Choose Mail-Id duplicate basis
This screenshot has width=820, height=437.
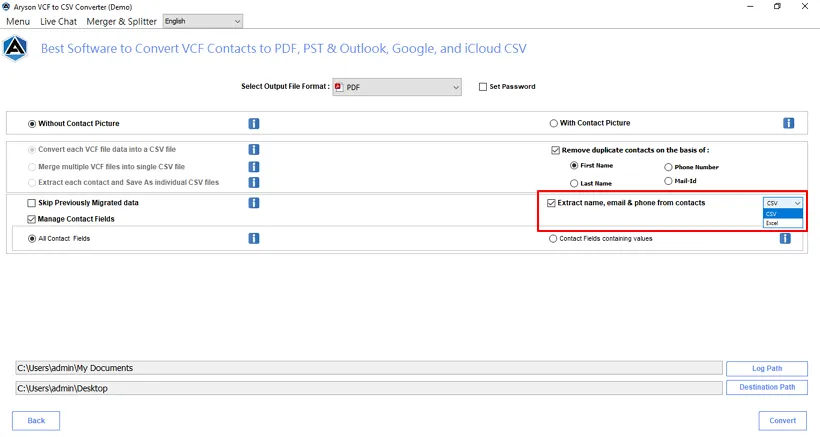[x=668, y=181]
